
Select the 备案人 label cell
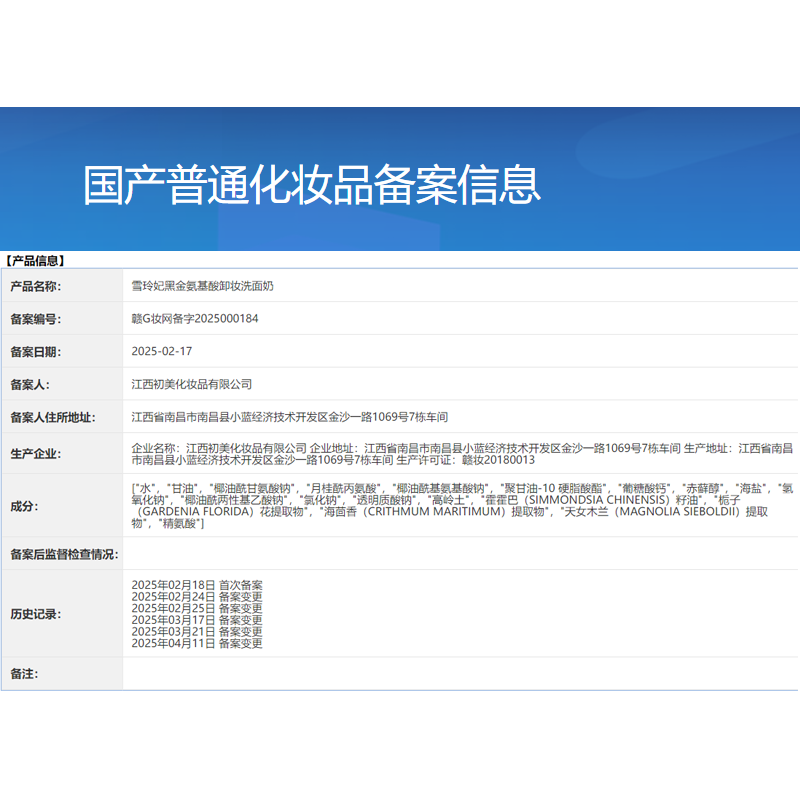(28, 385)
